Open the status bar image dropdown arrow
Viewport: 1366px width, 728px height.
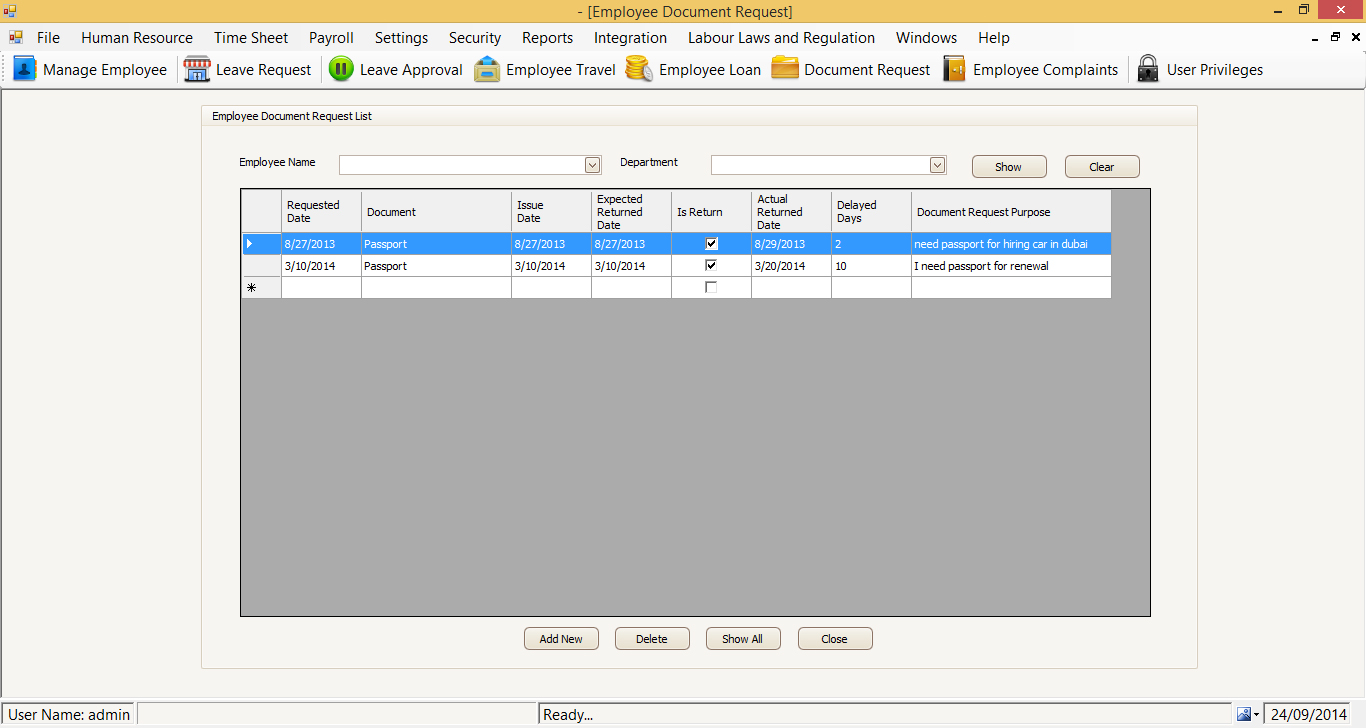tap(1256, 715)
